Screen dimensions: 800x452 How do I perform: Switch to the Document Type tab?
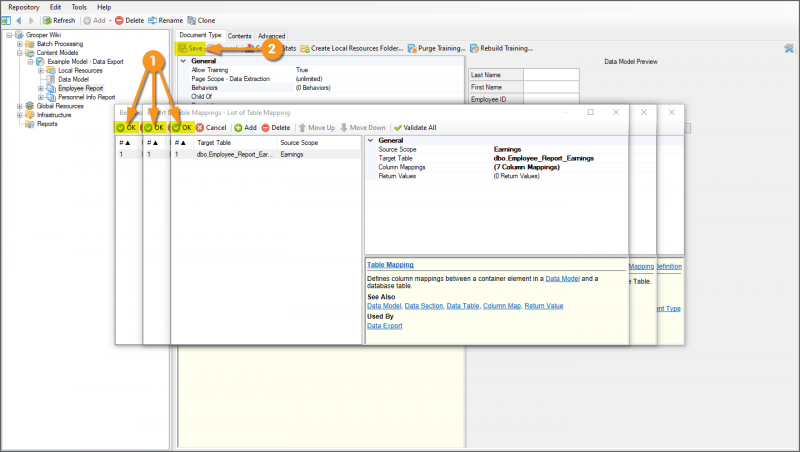[x=200, y=35]
